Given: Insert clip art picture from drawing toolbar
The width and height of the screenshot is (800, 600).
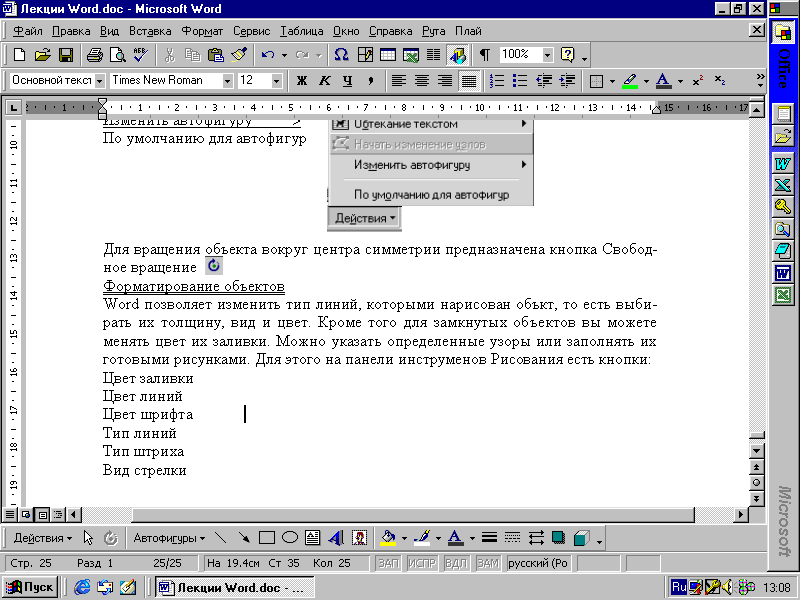Looking at the screenshot, I should tap(359, 538).
